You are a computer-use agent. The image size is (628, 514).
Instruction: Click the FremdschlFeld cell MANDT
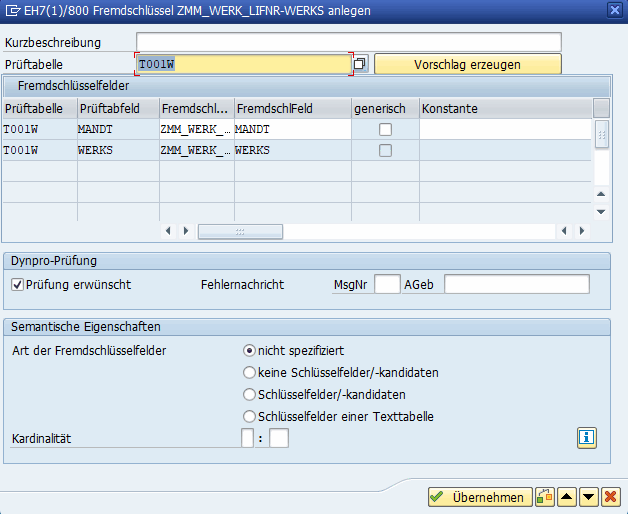(x=293, y=129)
